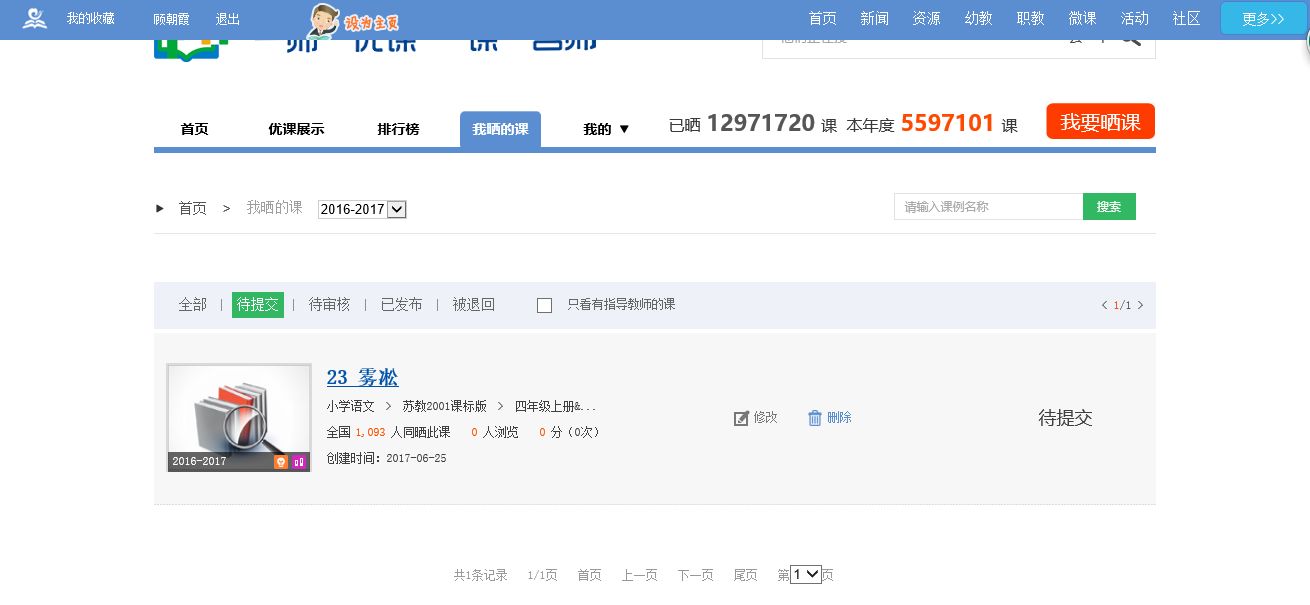Image resolution: width=1310 pixels, height=605 pixels.
Task: Click the orange badge icon on the lesson thumbnail
Action: pos(281,462)
